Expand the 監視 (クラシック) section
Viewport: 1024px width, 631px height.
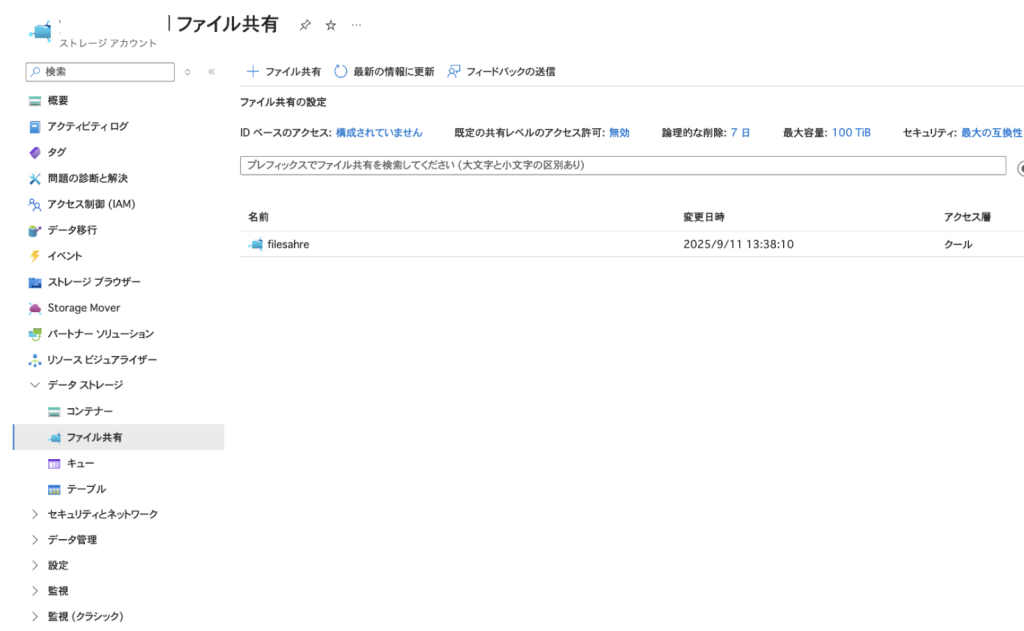click(x=36, y=617)
